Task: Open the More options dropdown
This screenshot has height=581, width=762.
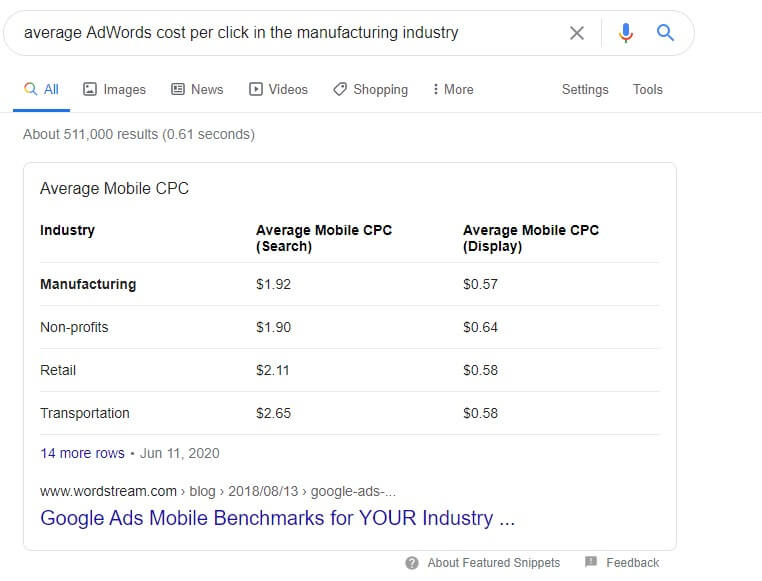Action: click(x=453, y=89)
